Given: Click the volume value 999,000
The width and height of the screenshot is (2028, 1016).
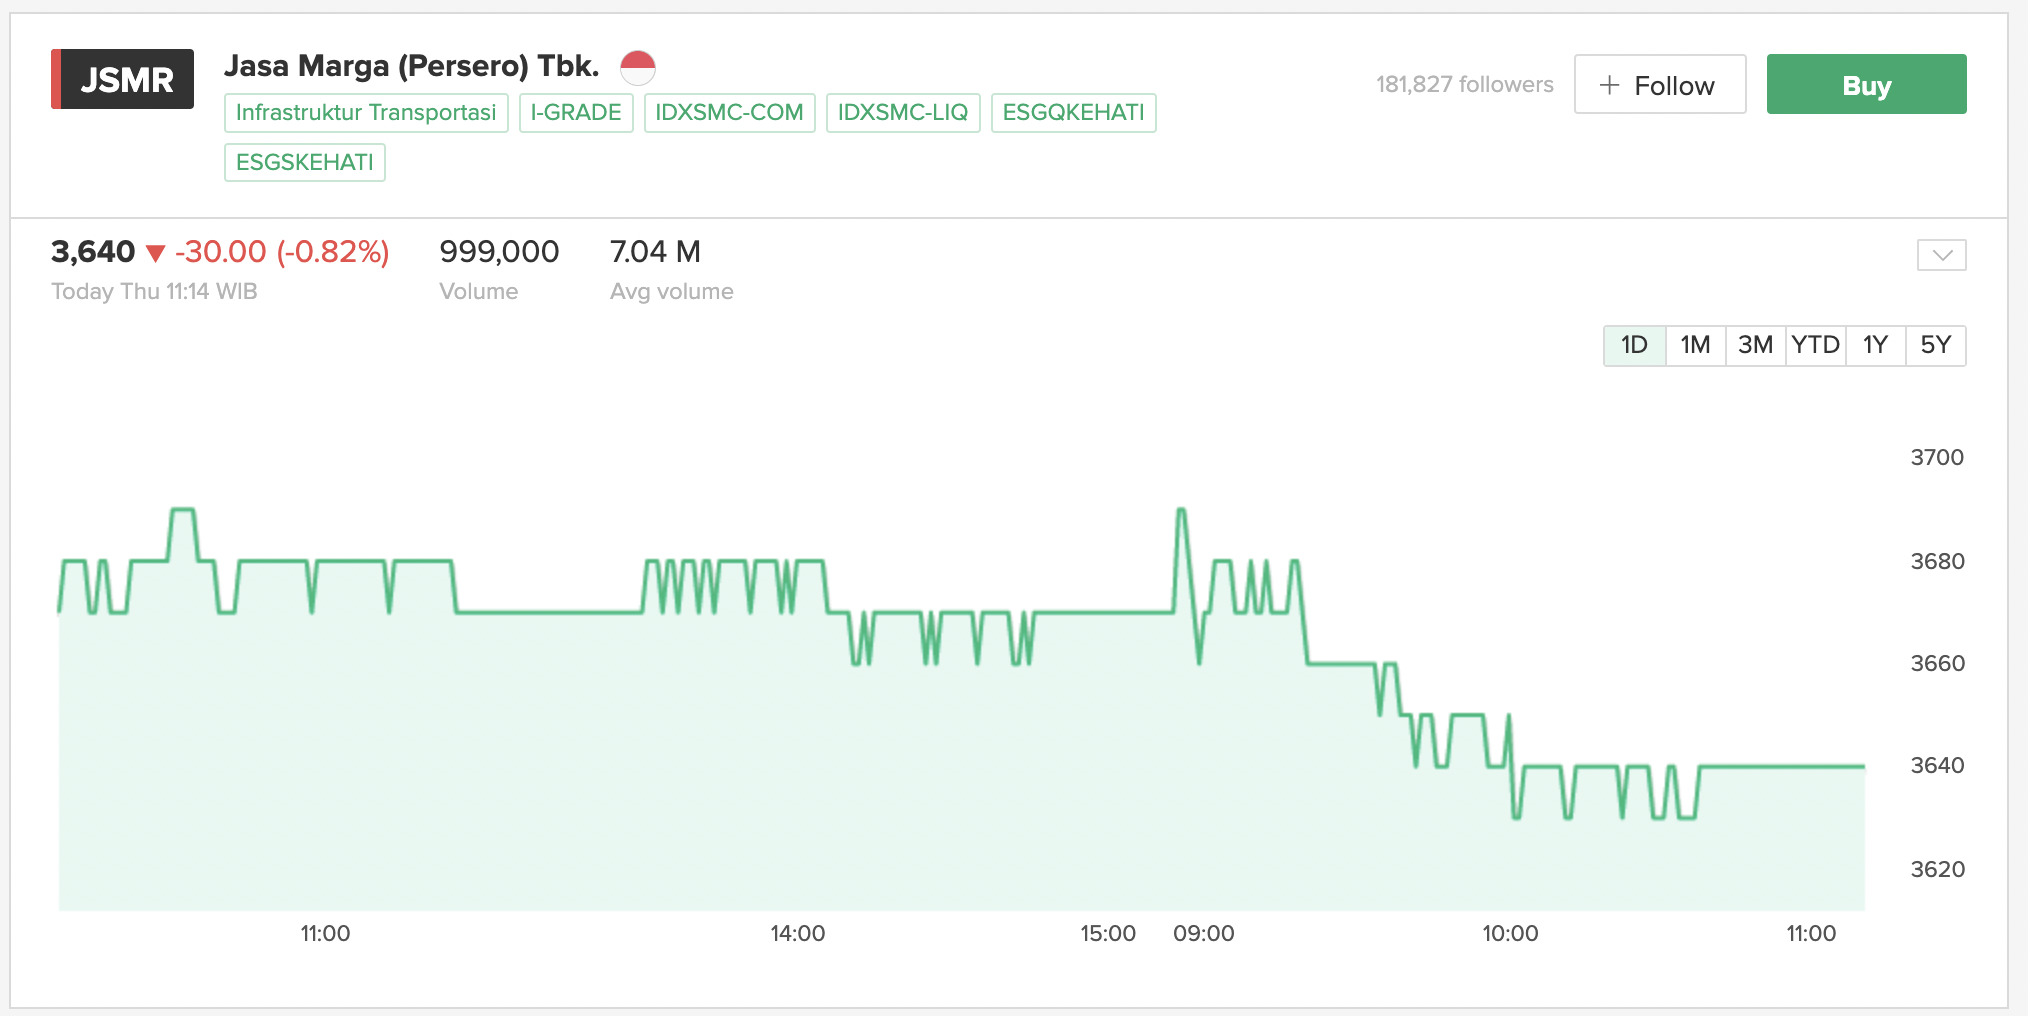Looking at the screenshot, I should point(499,252).
